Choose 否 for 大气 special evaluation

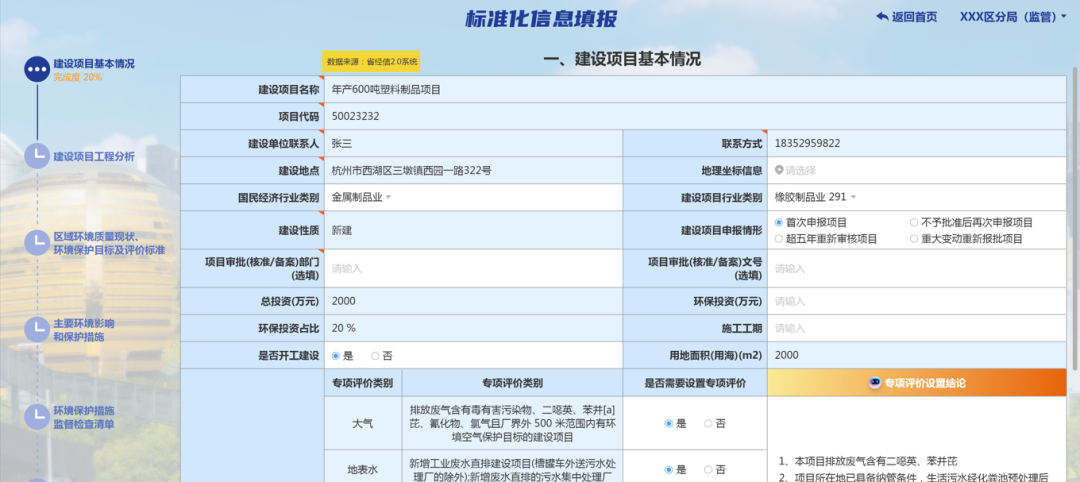pos(708,423)
